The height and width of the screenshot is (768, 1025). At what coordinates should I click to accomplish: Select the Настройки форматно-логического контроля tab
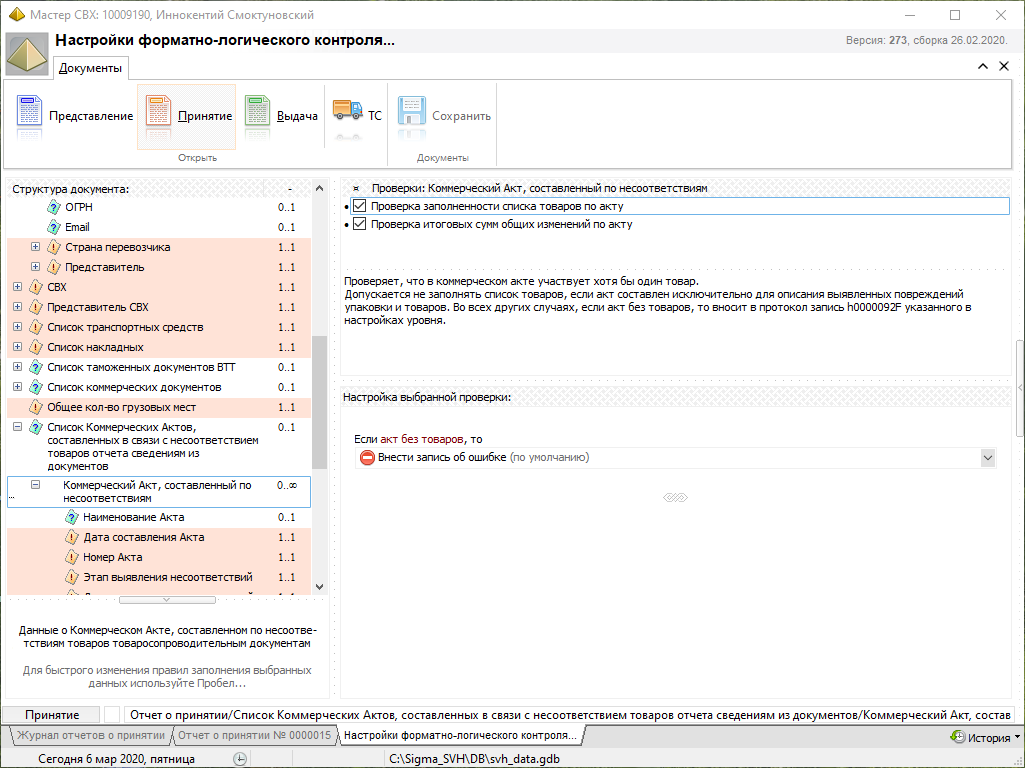coord(460,735)
